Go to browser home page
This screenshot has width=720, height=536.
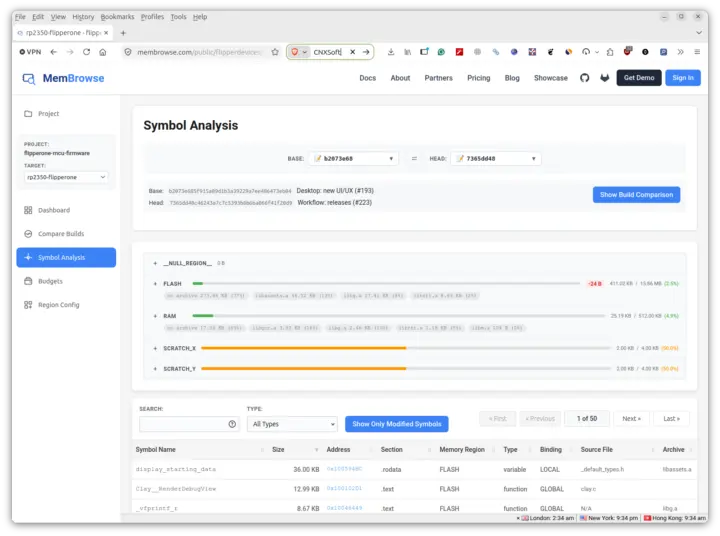coord(103,52)
